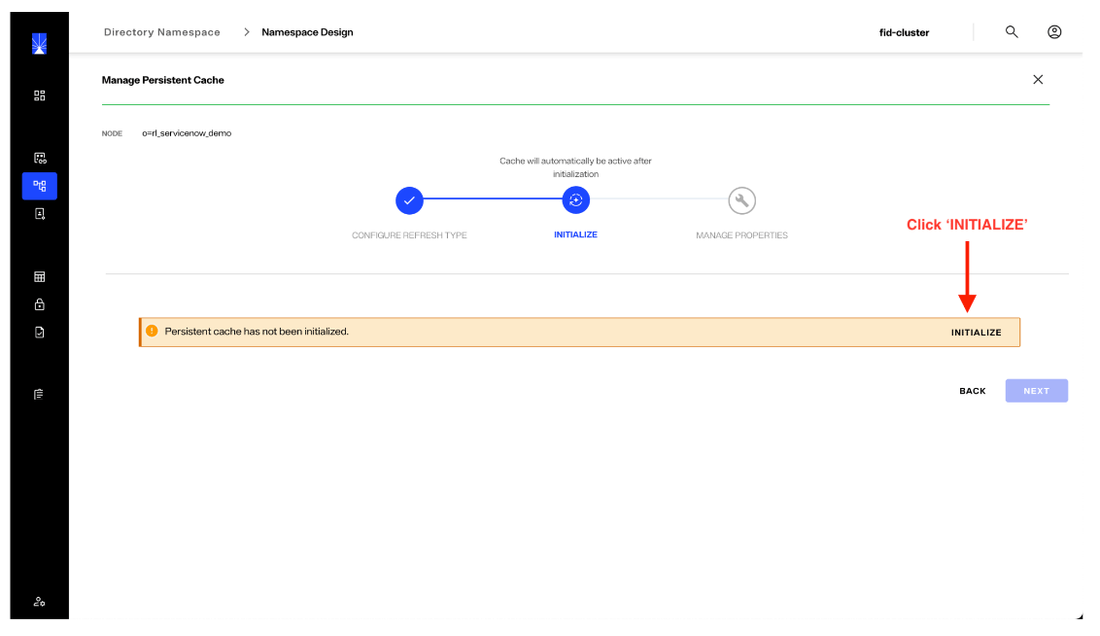
Task: Open the dashboard grid icon in sidebar
Action: point(39,95)
